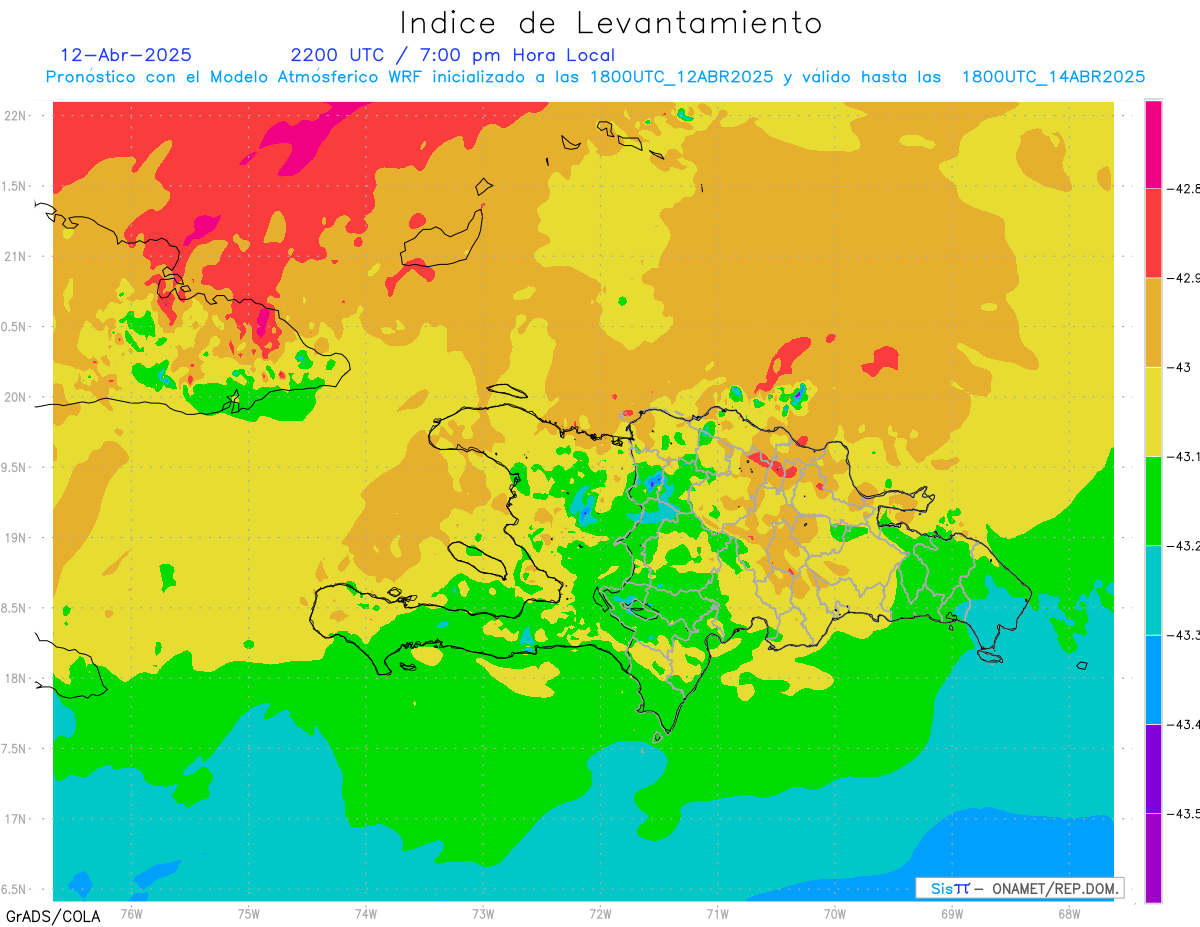Click the blue legend swatch between -43.3 and -43.4
The image size is (1200, 927).
(x=1153, y=679)
